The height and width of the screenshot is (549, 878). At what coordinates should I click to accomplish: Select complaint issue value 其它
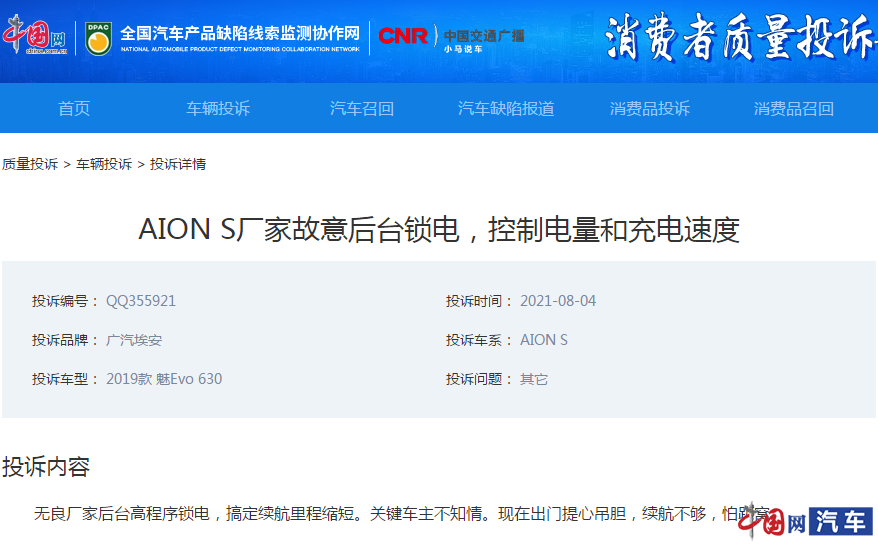534,379
